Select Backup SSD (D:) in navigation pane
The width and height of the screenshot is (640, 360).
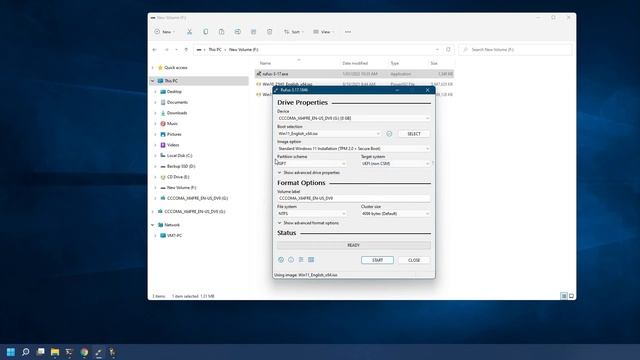coord(181,166)
